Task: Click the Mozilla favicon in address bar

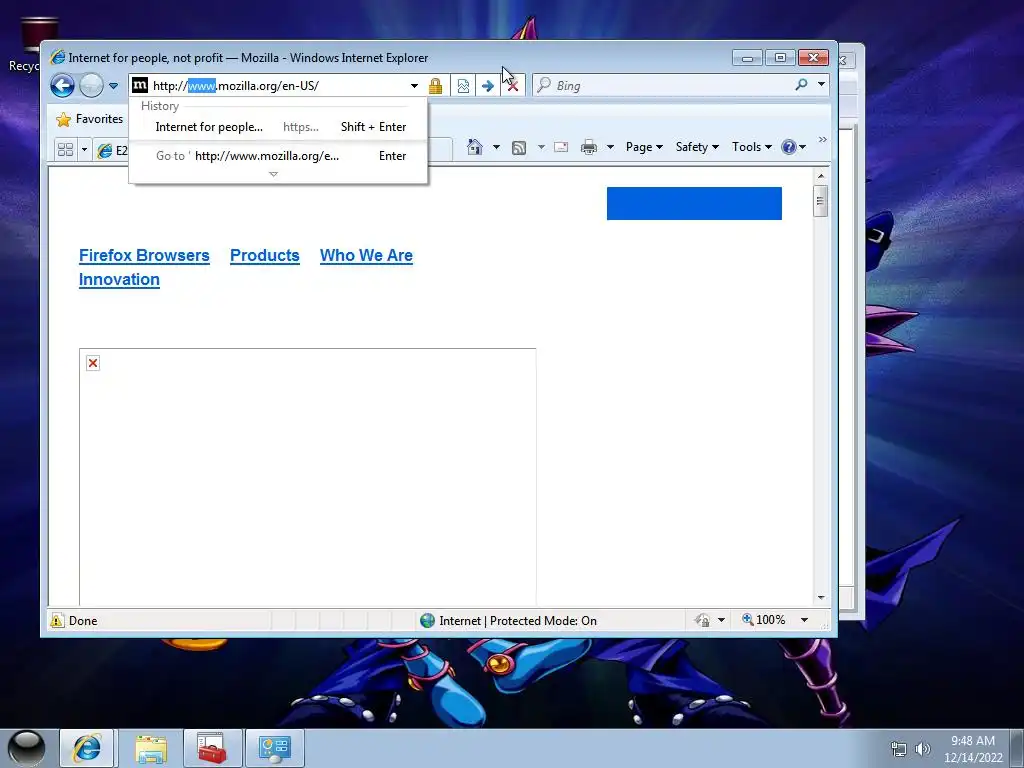Action: pos(140,85)
